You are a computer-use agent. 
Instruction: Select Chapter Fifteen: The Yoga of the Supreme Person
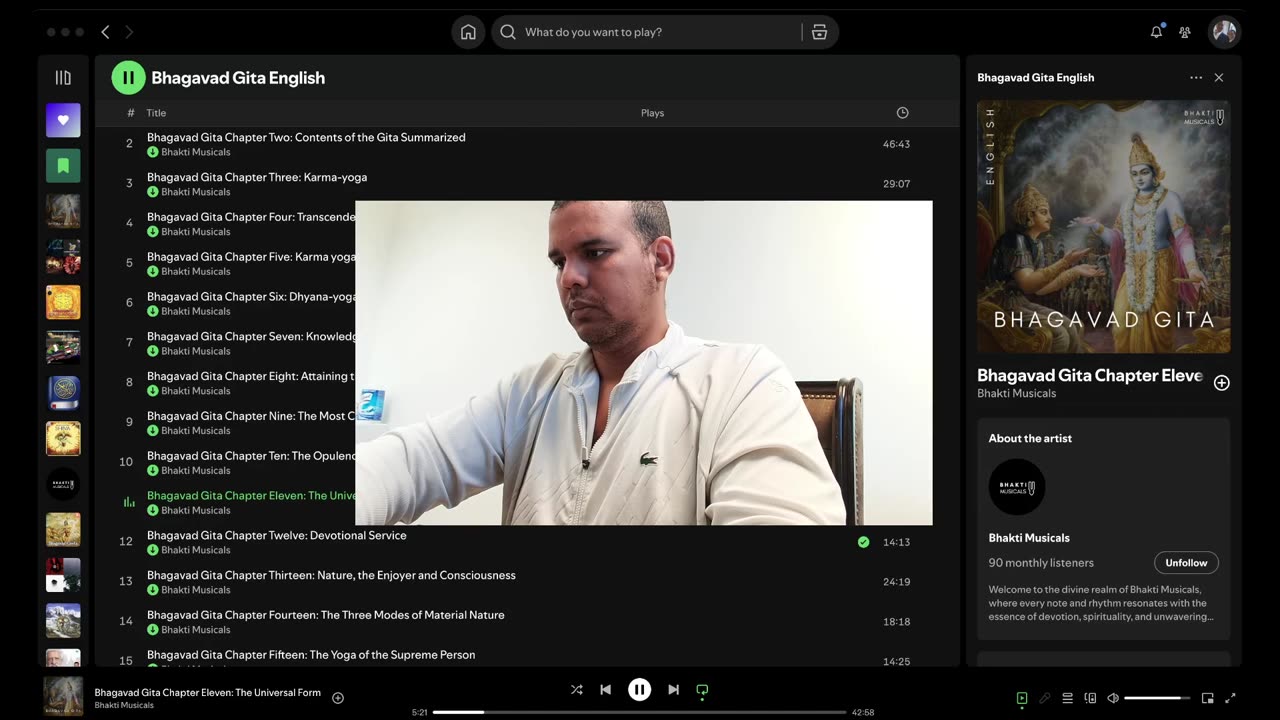(x=311, y=655)
